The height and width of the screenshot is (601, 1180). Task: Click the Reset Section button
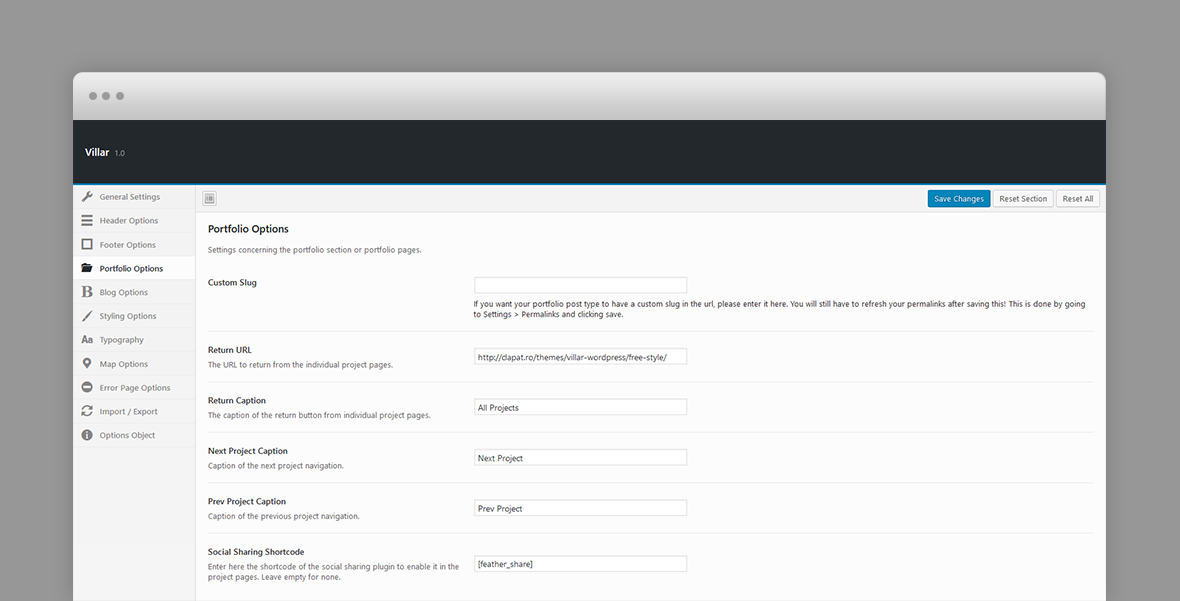tap(1023, 199)
